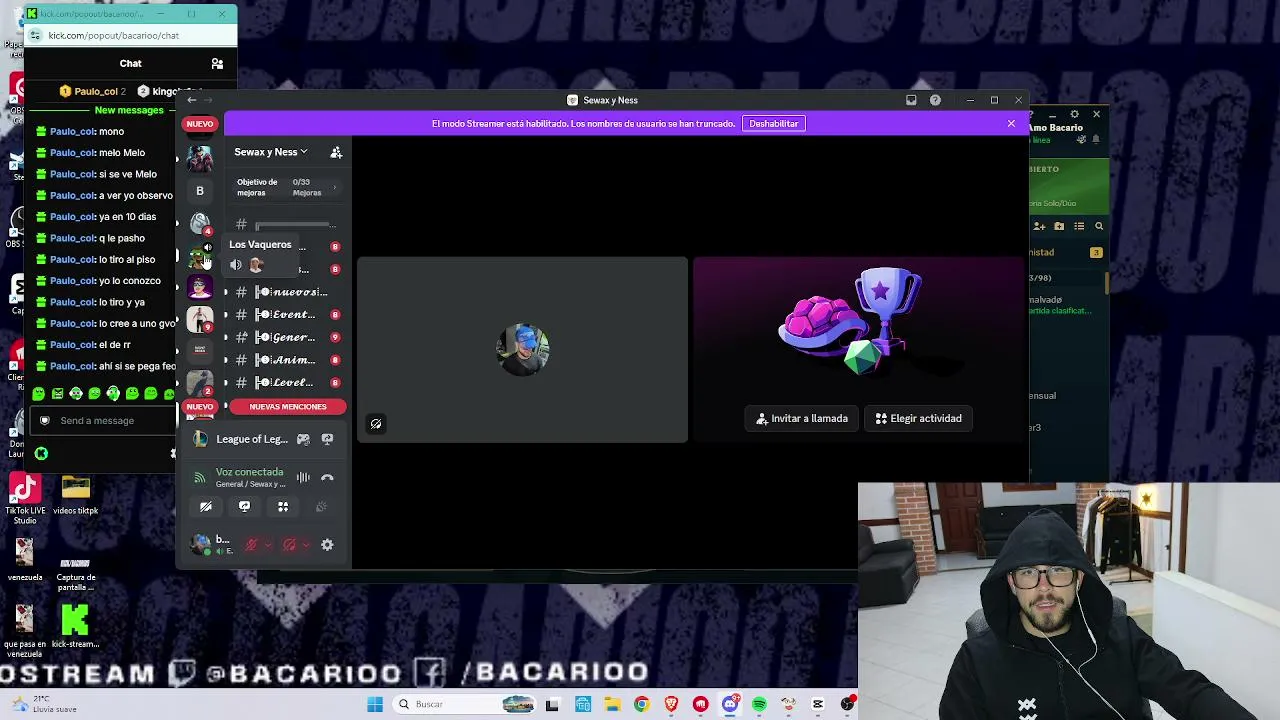Click Invitar a llamada button
The height and width of the screenshot is (720, 1280).
802,419
